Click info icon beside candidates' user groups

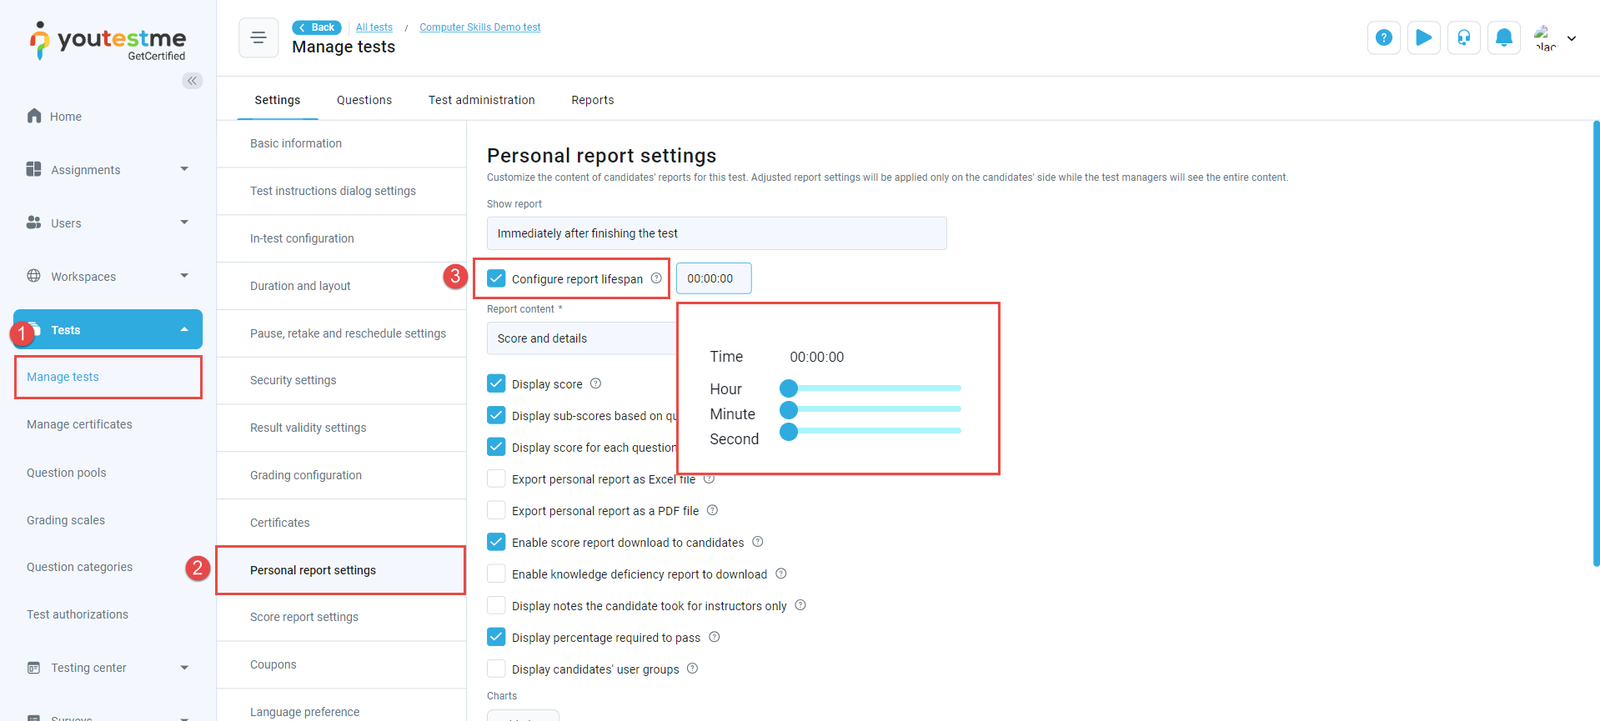692,668
